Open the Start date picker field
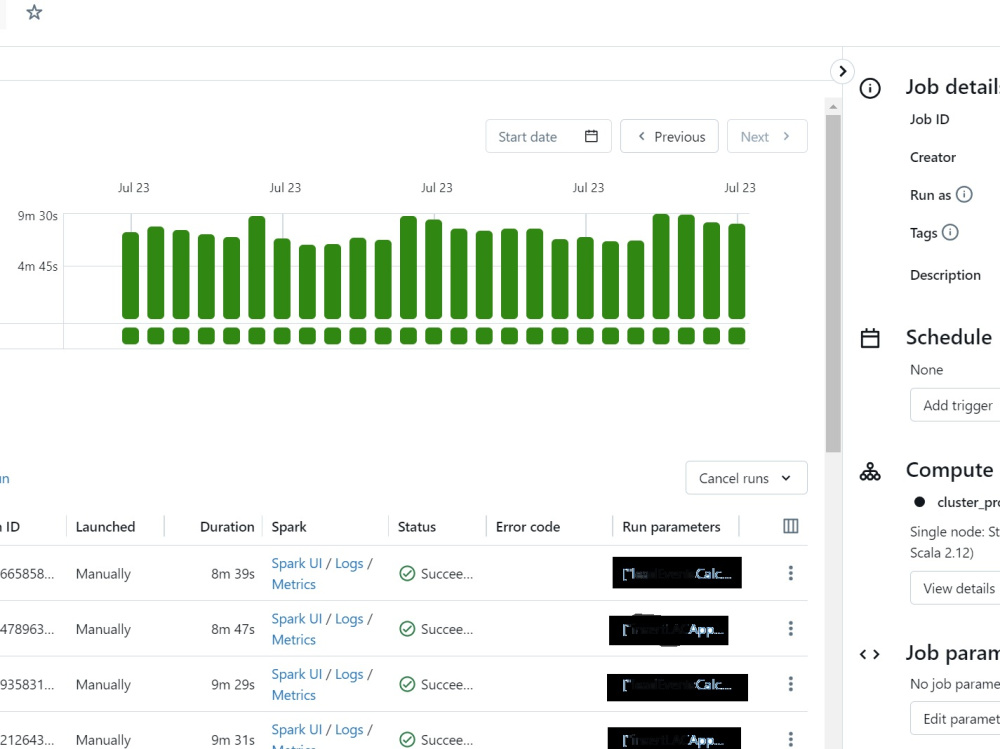Image resolution: width=1000 pixels, height=749 pixels. point(548,136)
